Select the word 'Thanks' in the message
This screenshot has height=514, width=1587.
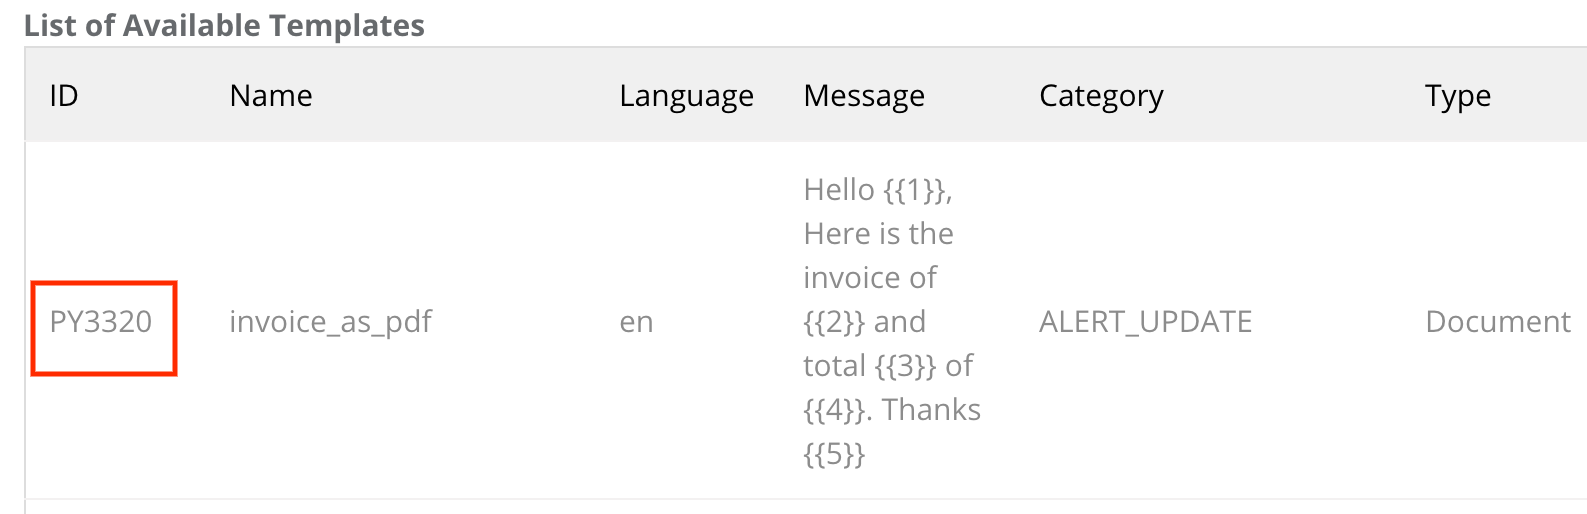[x=931, y=410]
